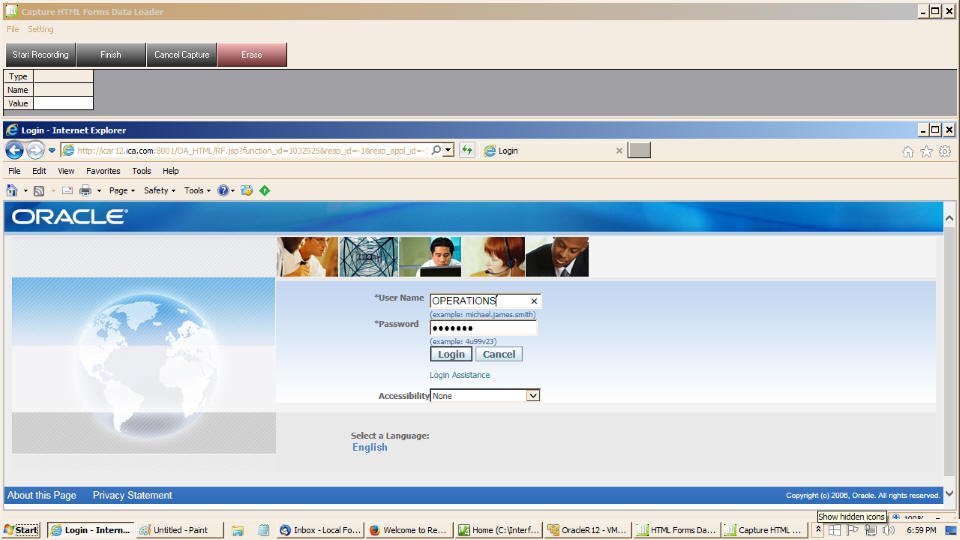Image resolution: width=960 pixels, height=540 pixels.
Task: Click the Login button
Action: pyautogui.click(x=451, y=354)
